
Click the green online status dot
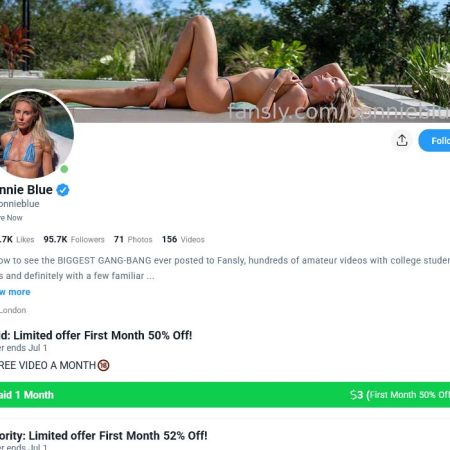point(64,169)
